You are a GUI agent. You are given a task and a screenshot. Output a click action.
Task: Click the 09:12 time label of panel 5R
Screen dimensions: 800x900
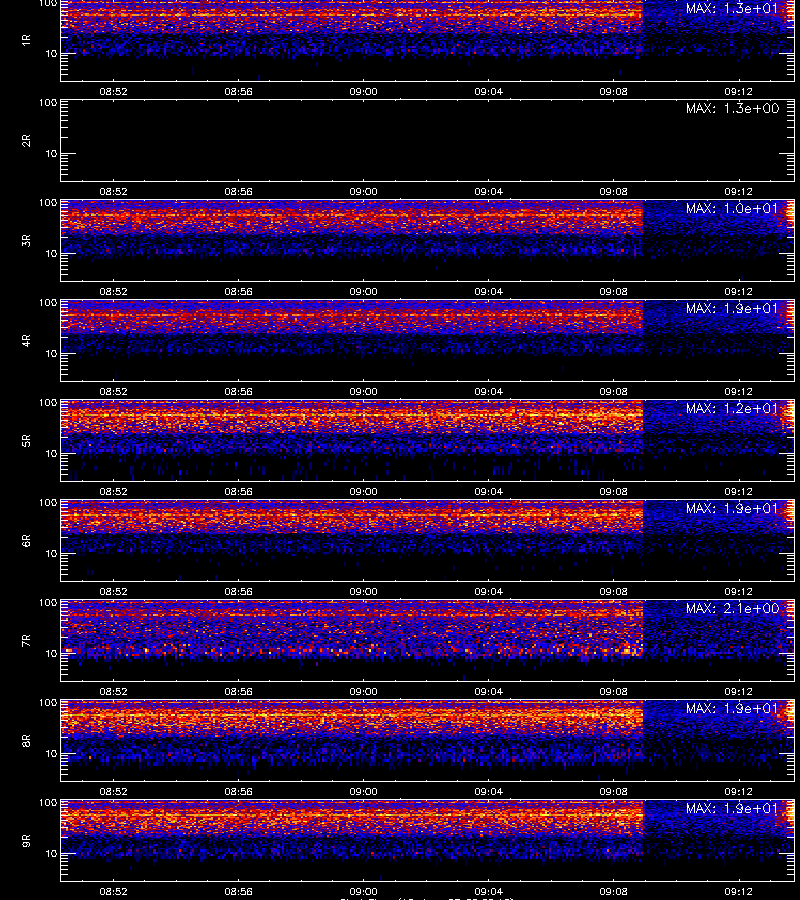pyautogui.click(x=738, y=492)
